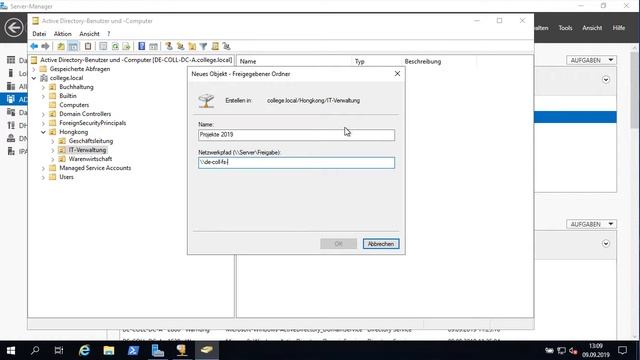Open the Tools menu in Server Manager
The image size is (640, 360).
click(565, 28)
